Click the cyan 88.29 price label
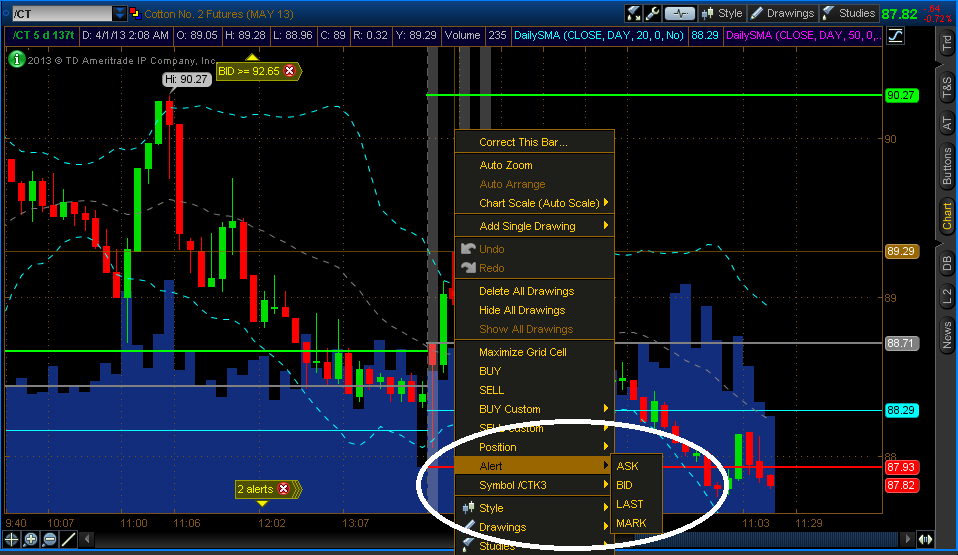 tap(901, 410)
